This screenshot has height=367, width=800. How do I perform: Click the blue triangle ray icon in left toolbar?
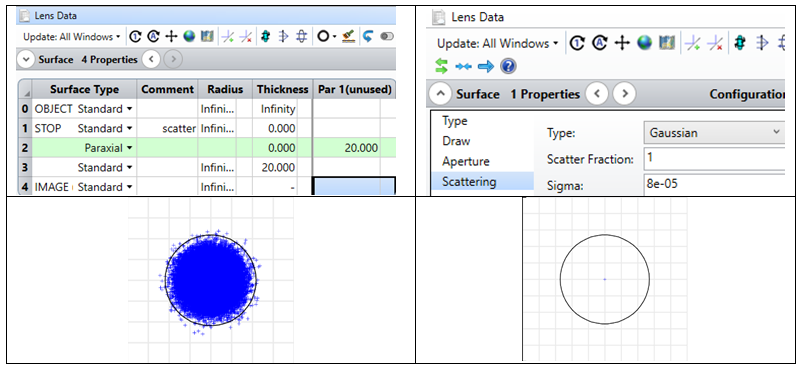(x=284, y=37)
